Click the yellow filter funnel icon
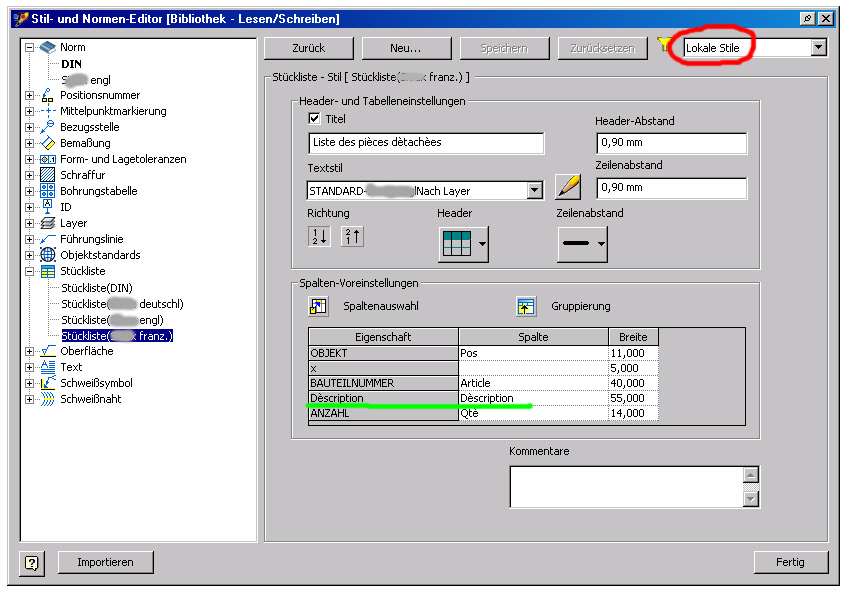 coord(664,46)
